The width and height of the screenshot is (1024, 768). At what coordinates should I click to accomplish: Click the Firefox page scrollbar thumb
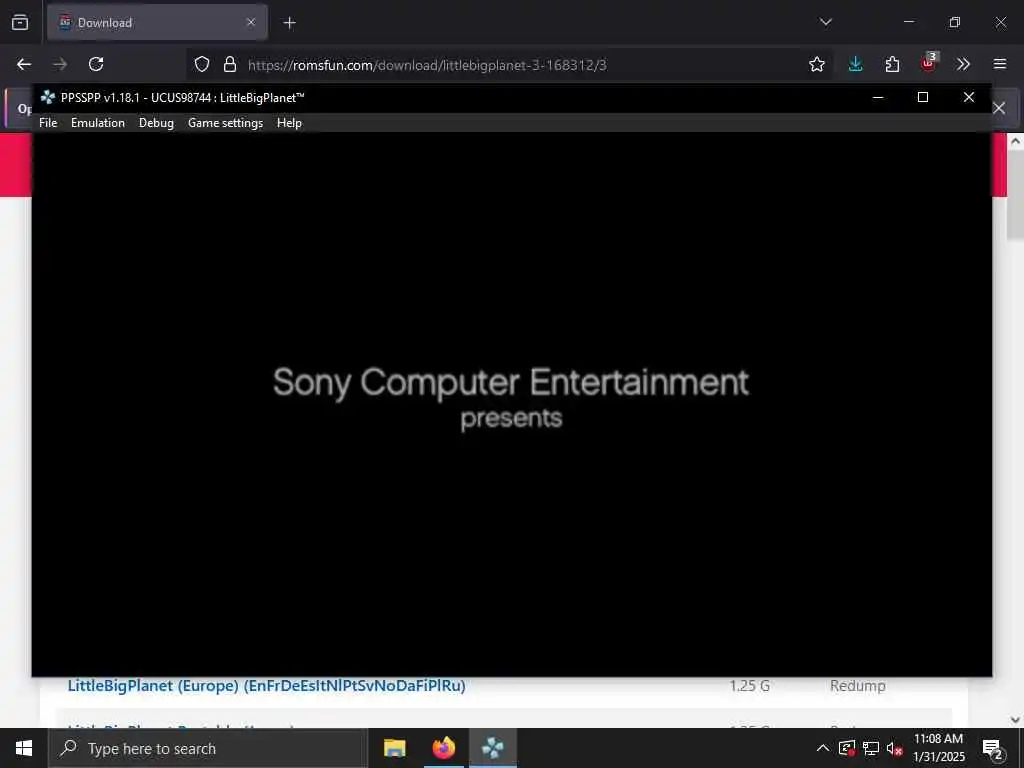coord(1016,196)
